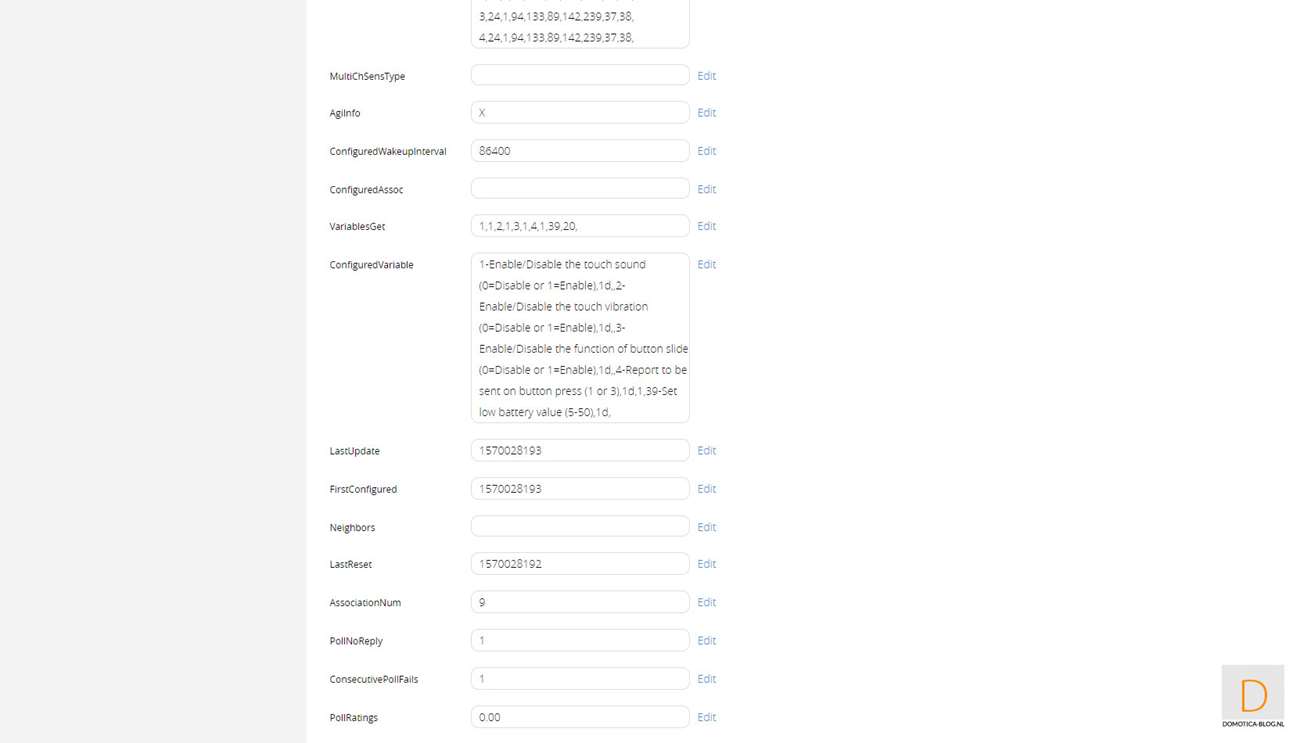Click the empty Neighbors input field
This screenshot has height=743, width=1300.
580,527
